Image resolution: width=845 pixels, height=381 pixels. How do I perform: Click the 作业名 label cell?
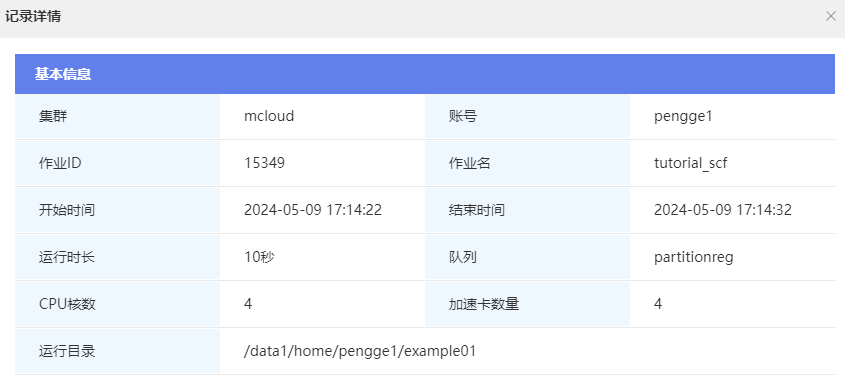pyautogui.click(x=528, y=163)
